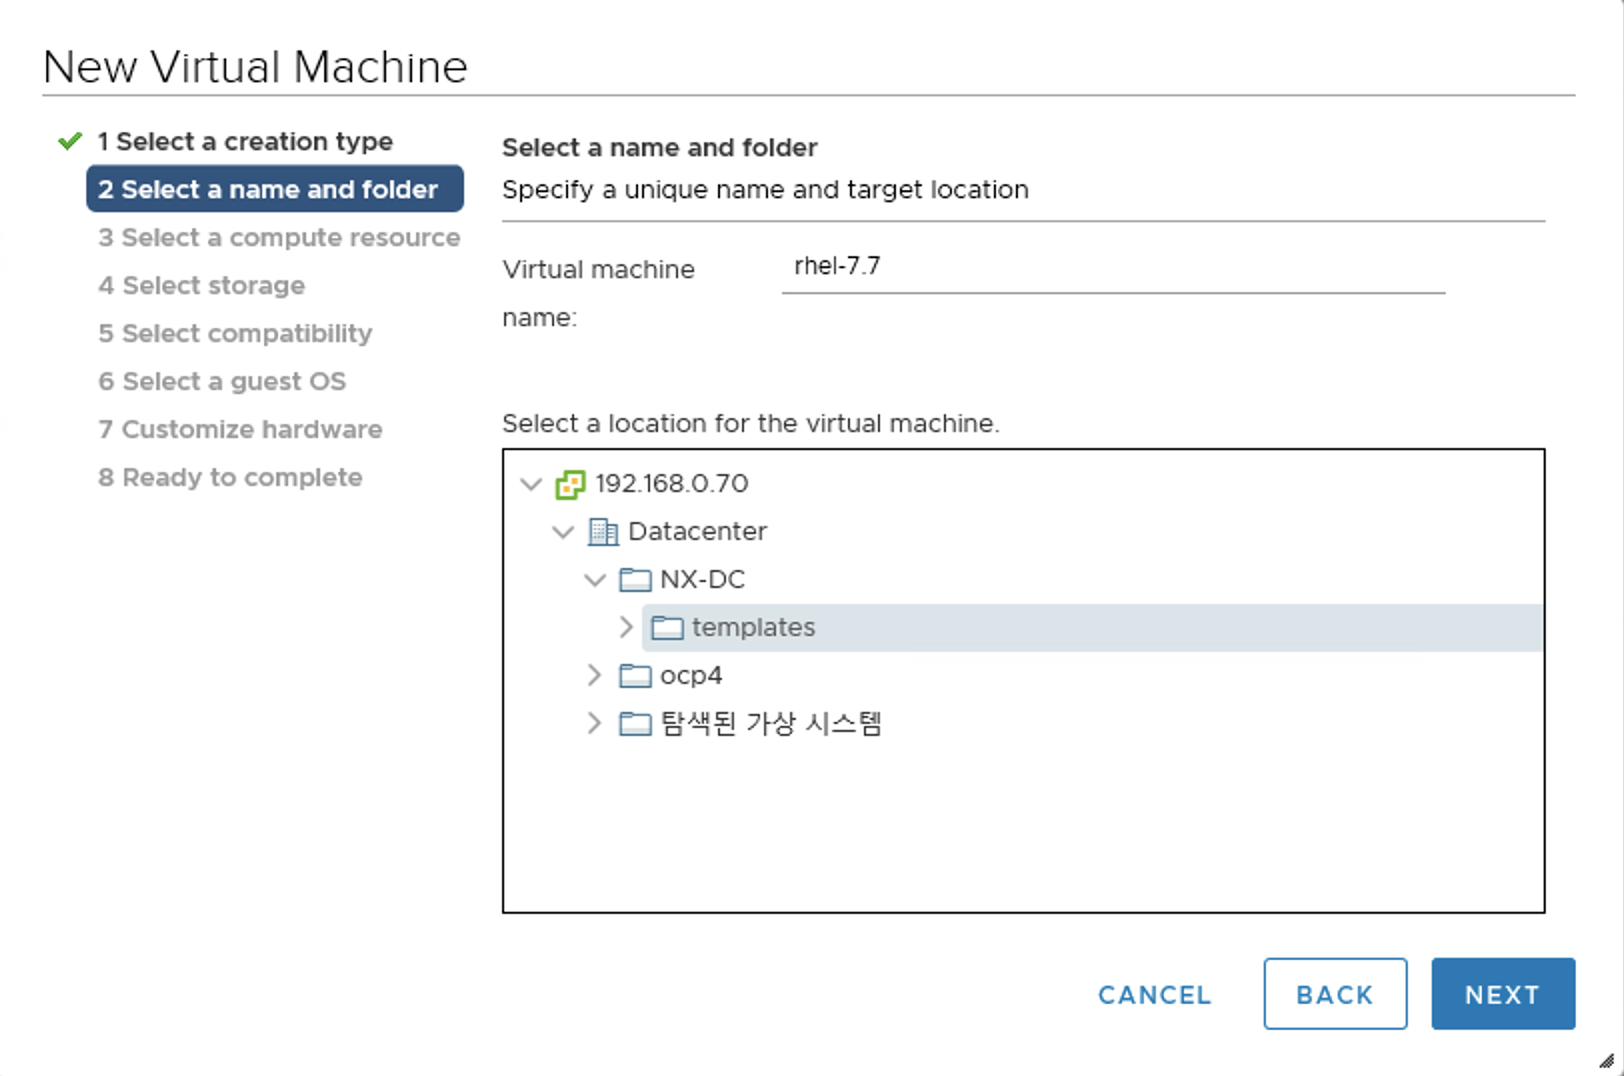The width and height of the screenshot is (1624, 1076).
Task: Select step 8 Ready to complete
Action: [x=230, y=477]
